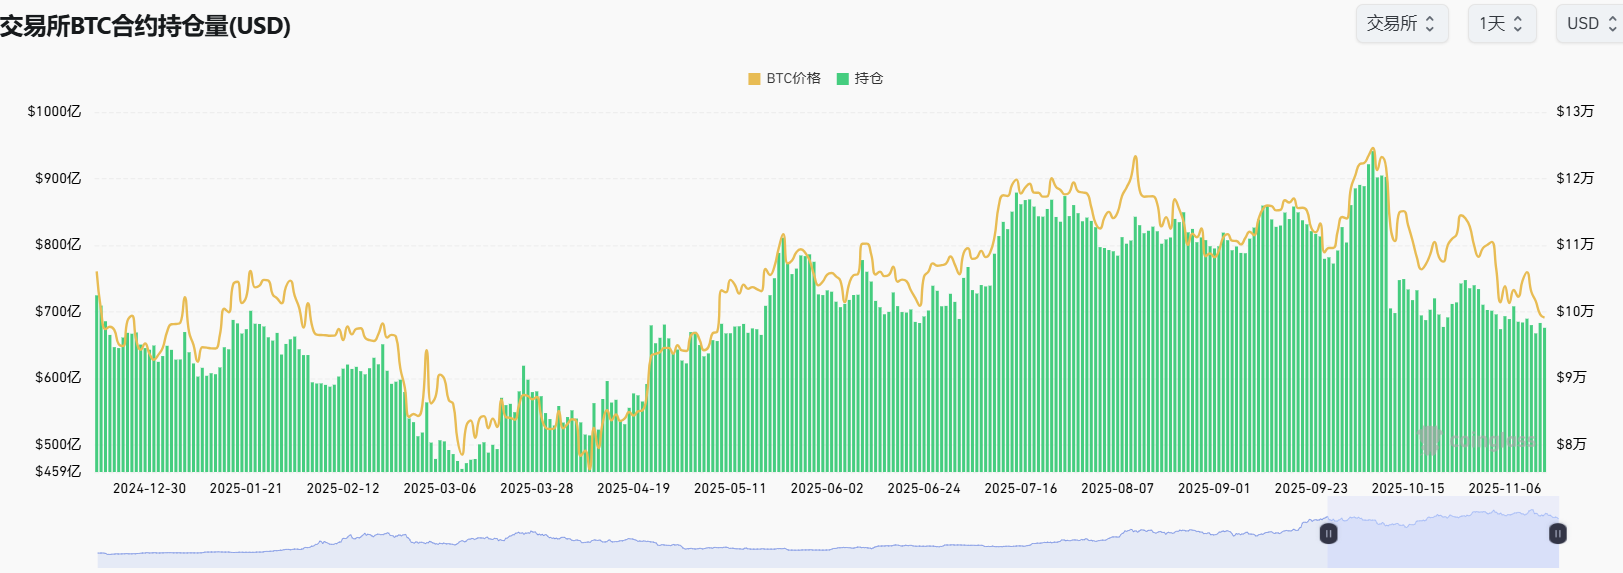Click the 2025-03-06 date label on x-axis
1623x573 pixels.
point(439,488)
